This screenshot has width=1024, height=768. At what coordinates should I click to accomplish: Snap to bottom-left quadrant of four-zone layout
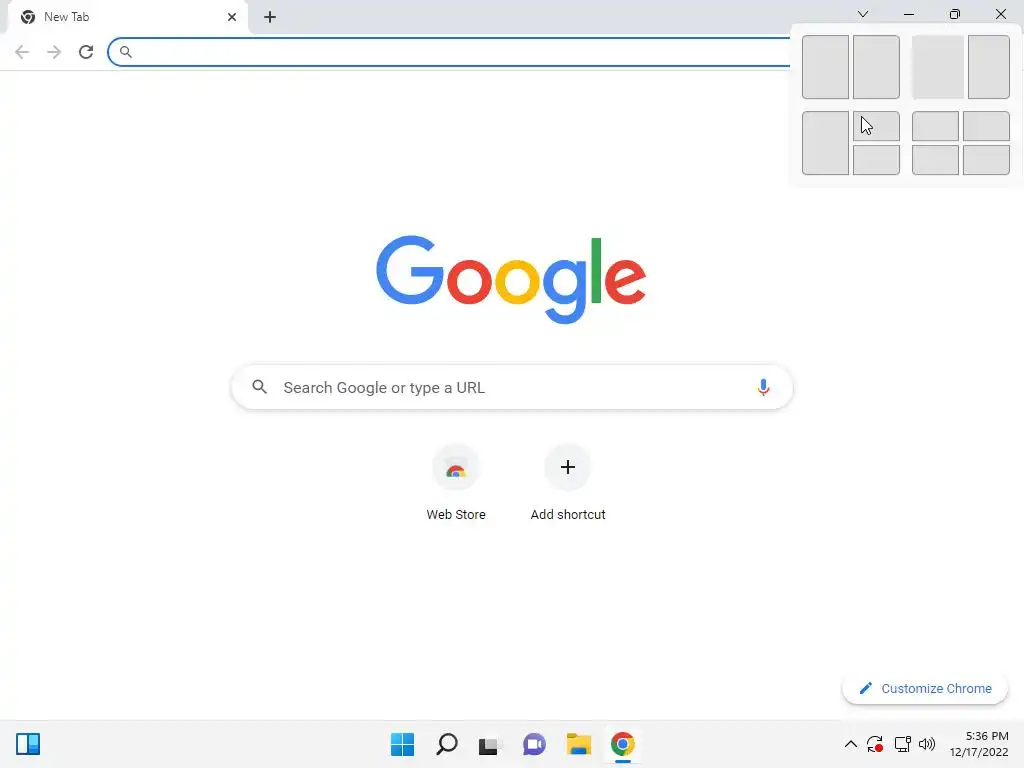935,160
